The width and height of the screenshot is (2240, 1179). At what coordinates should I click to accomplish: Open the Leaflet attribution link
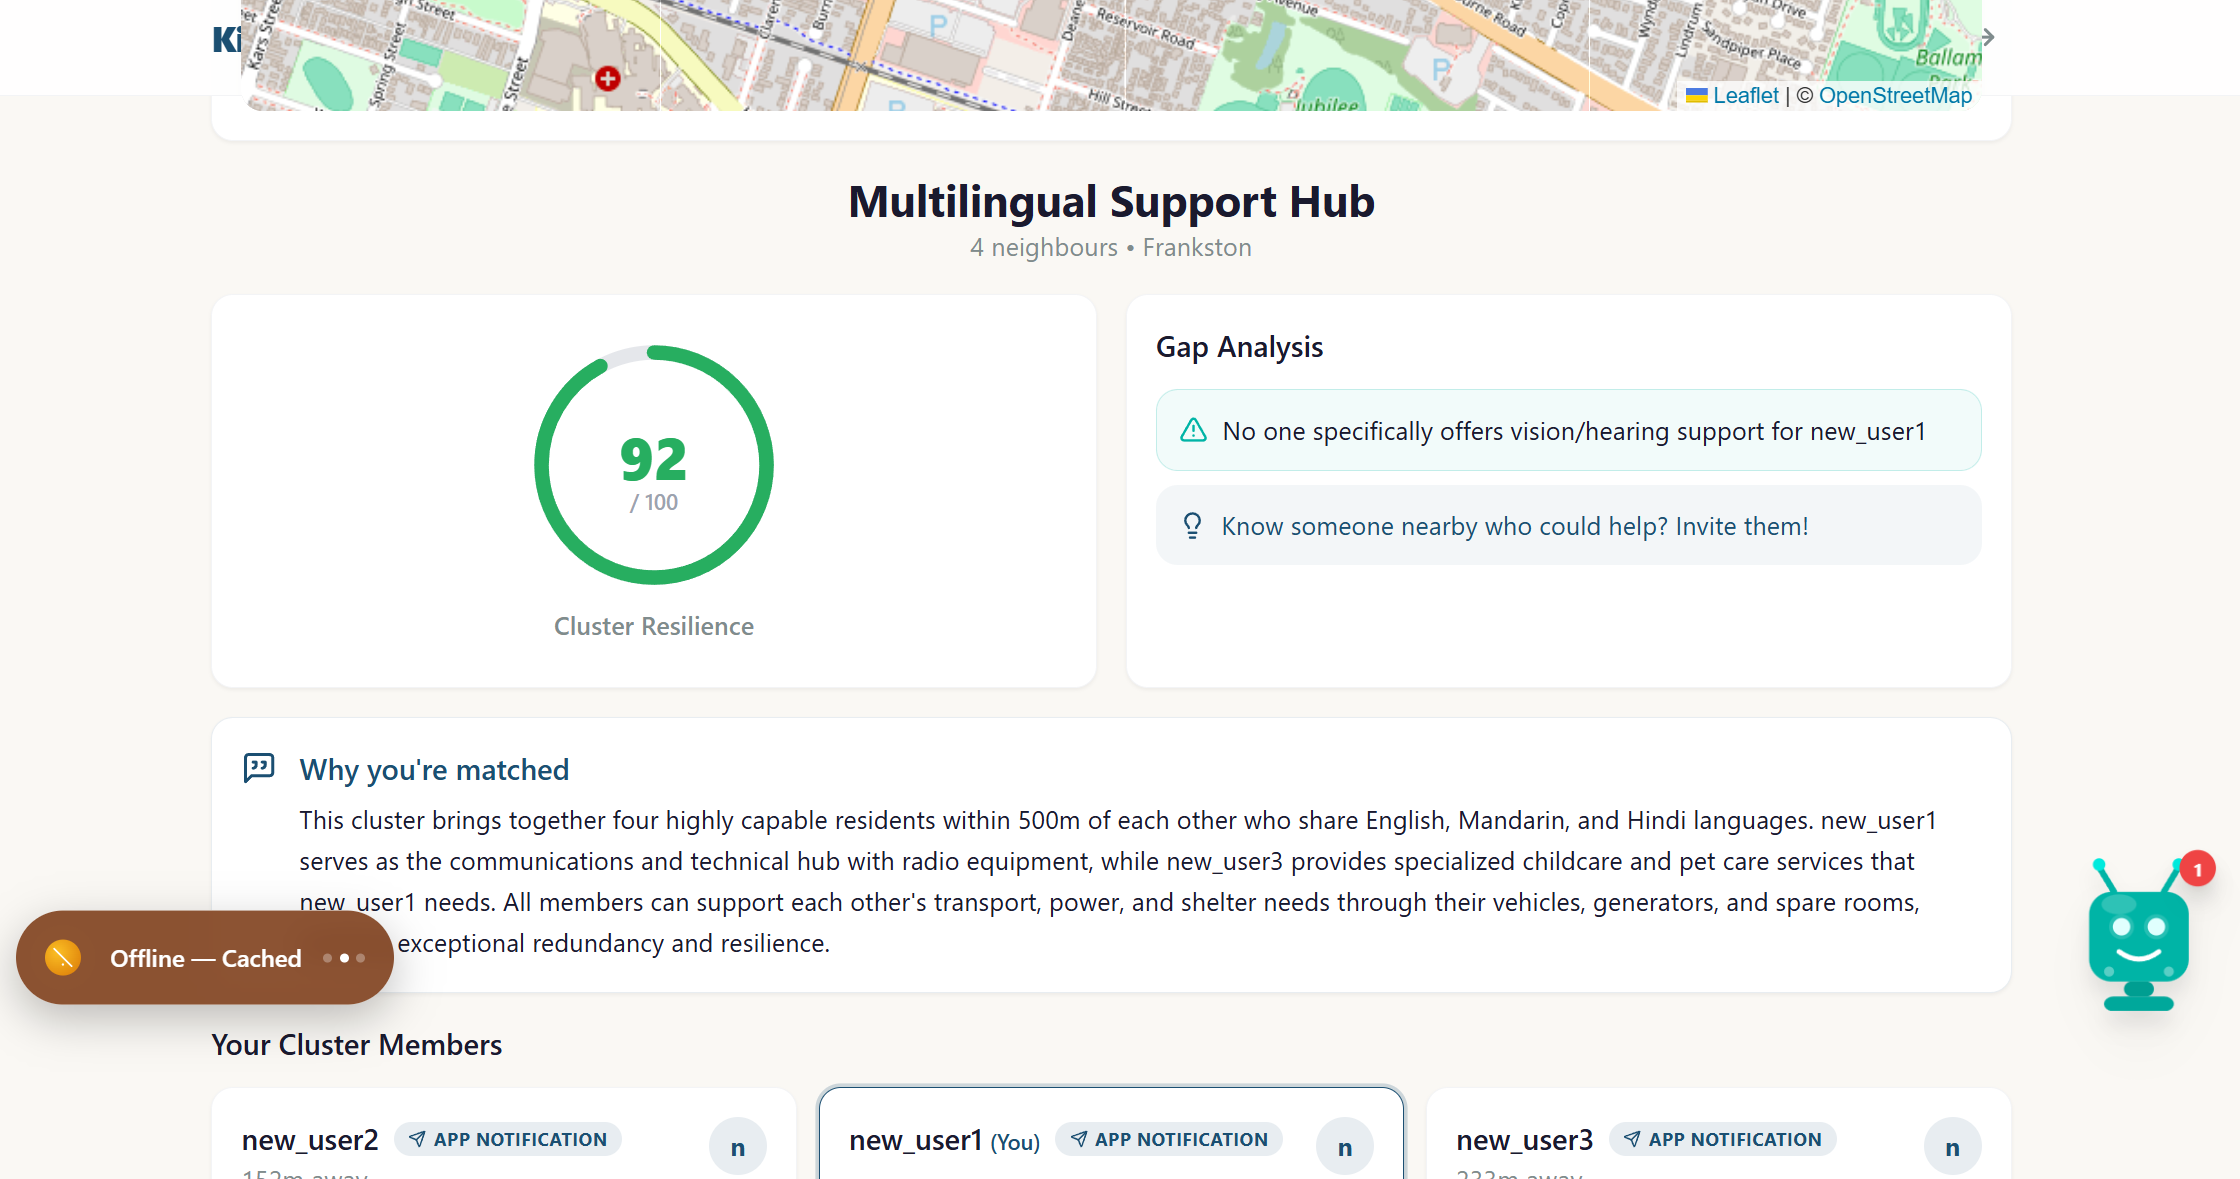[x=1745, y=96]
